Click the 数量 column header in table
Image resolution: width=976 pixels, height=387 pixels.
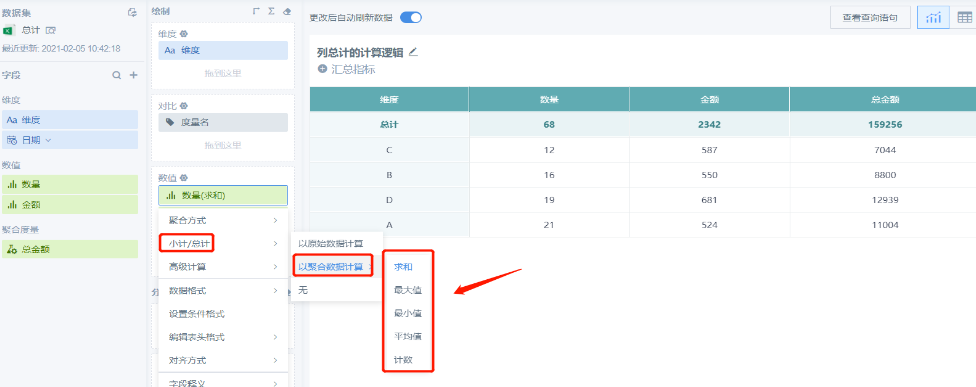(549, 100)
